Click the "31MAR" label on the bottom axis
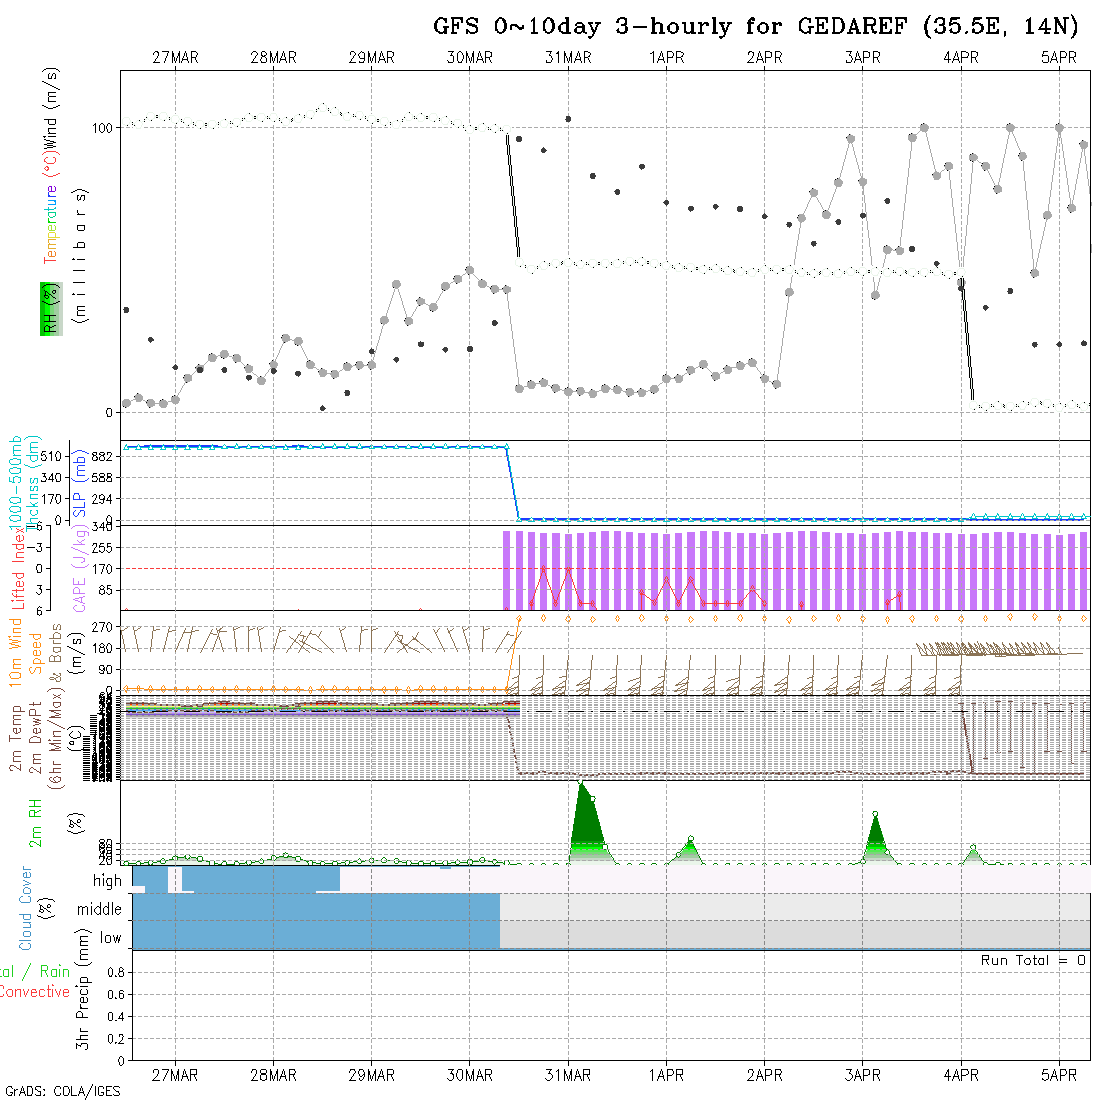 point(568,1075)
